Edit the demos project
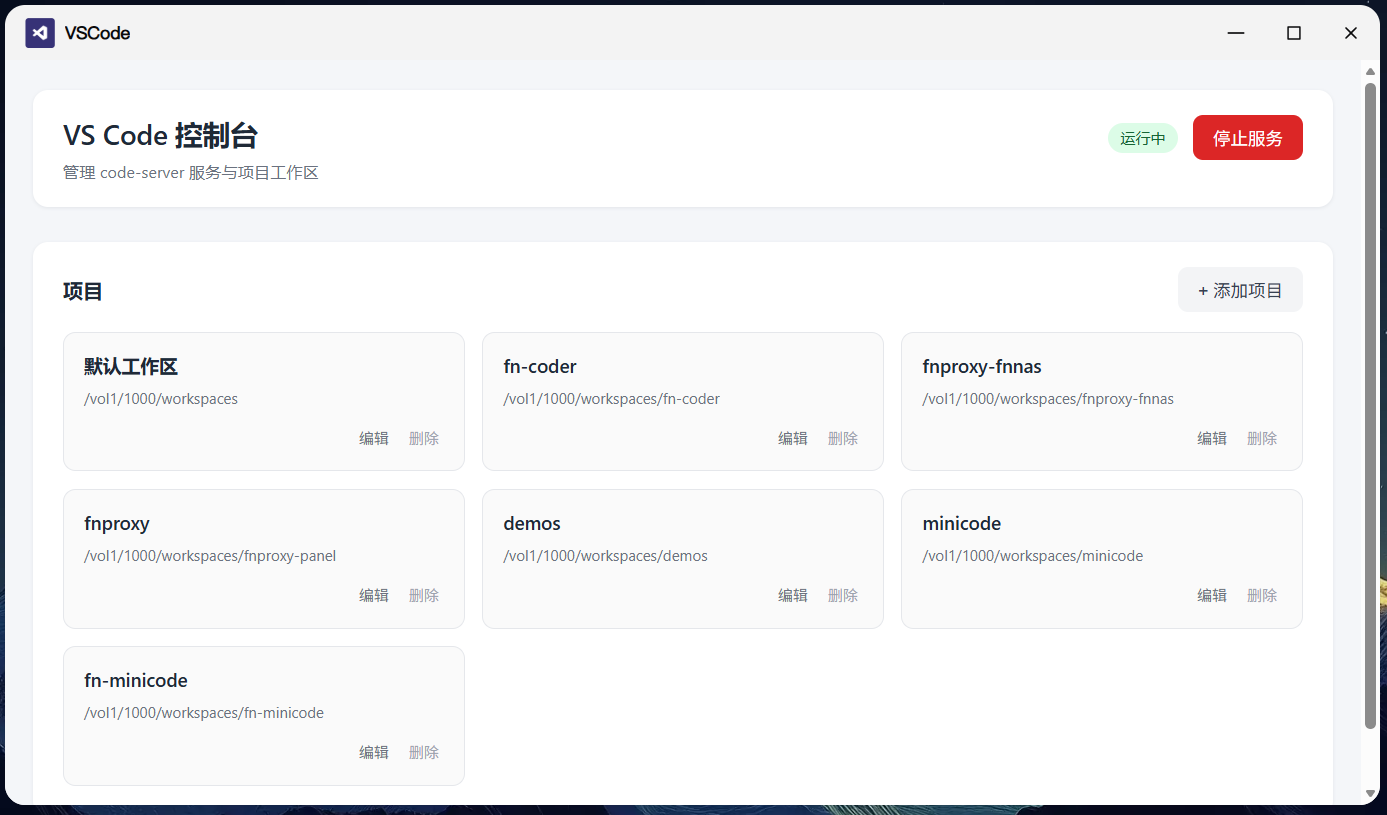Image resolution: width=1387 pixels, height=815 pixels. click(793, 595)
